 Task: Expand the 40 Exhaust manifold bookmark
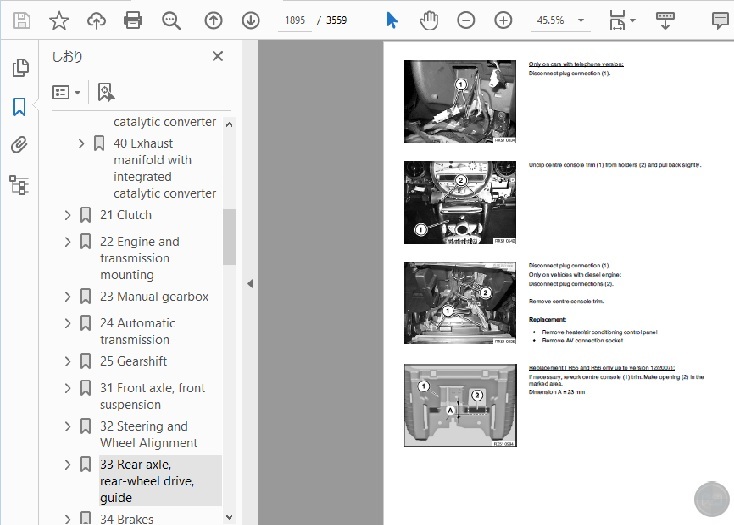tap(81, 143)
